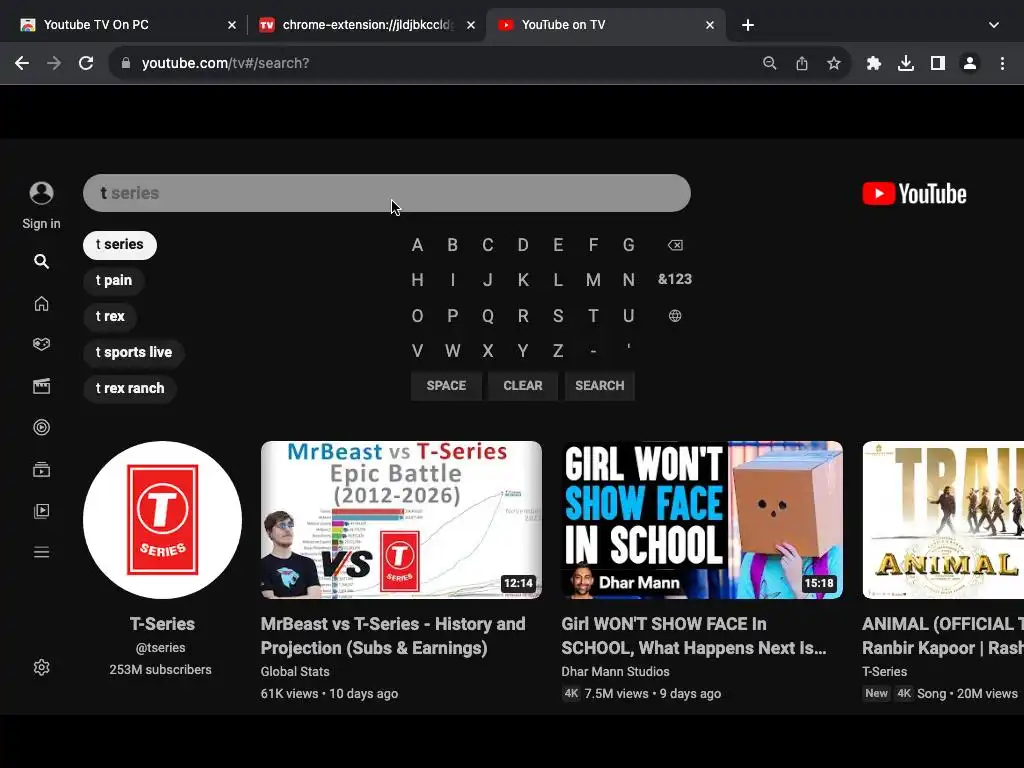This screenshot has width=1024, height=768.
Task: Click the browser address bar URL
Action: [225, 63]
